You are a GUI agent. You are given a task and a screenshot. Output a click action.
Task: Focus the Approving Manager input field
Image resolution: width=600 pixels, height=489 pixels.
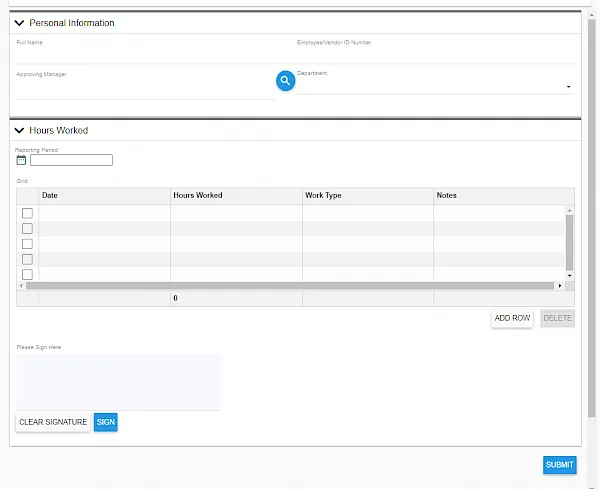click(x=145, y=90)
